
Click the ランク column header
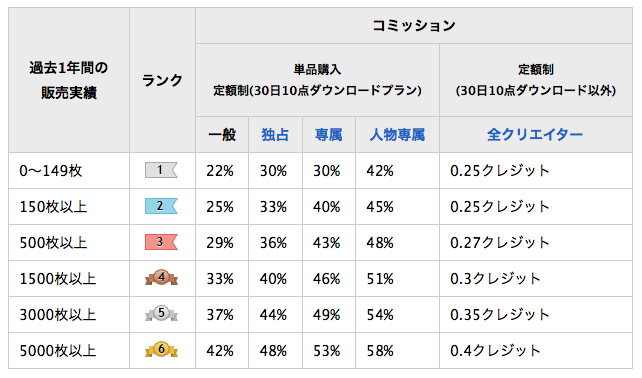pyautogui.click(x=162, y=80)
